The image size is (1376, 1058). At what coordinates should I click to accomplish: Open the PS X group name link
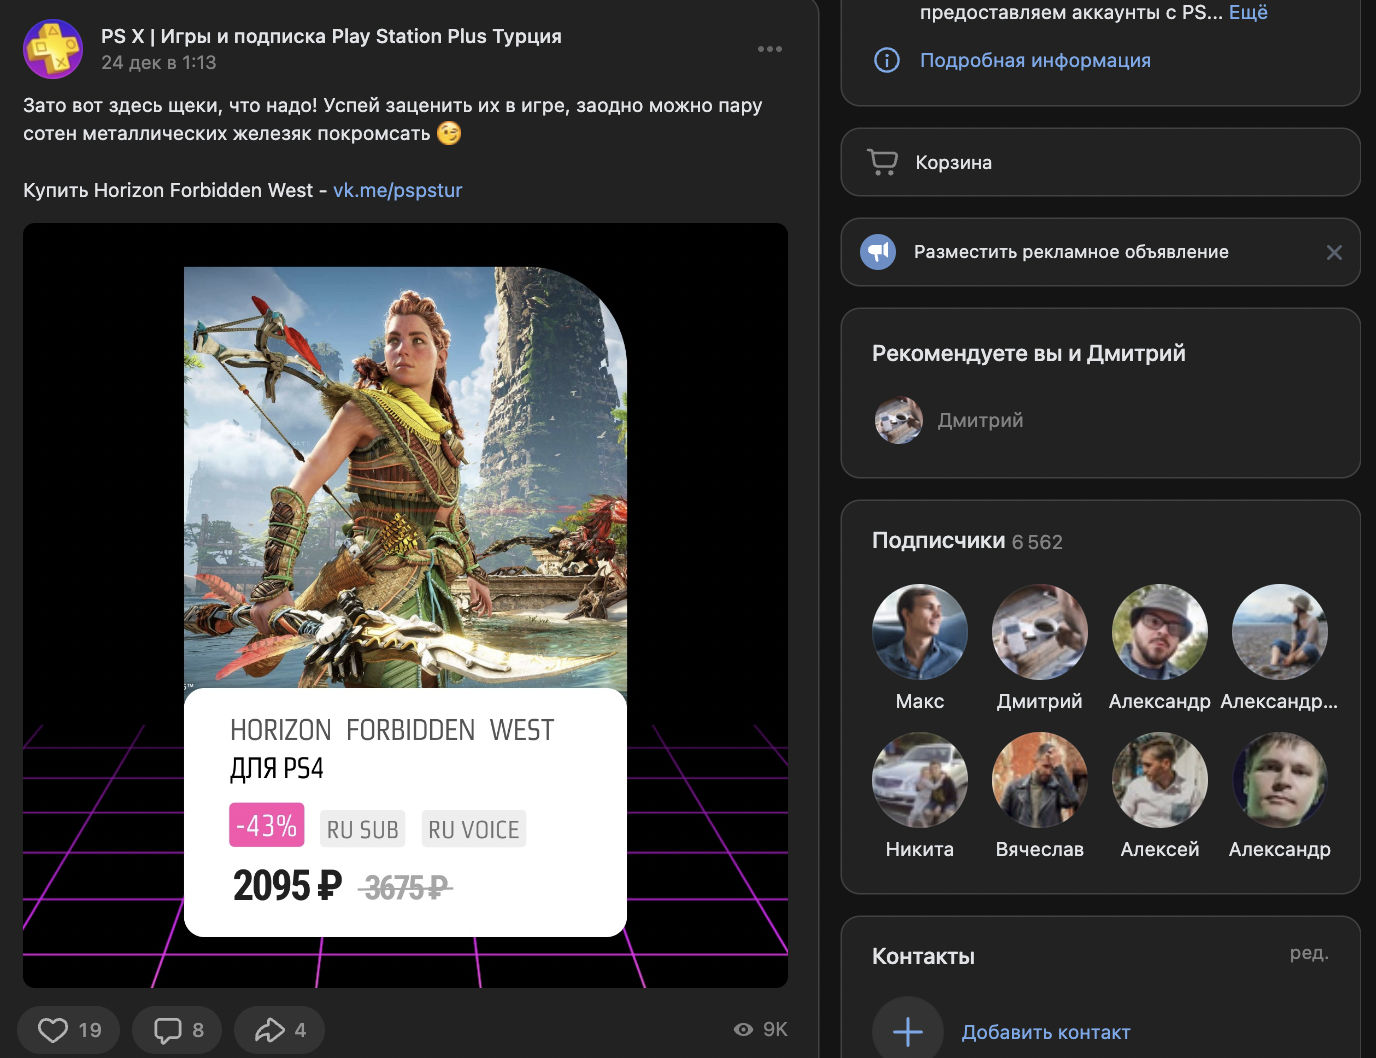(331, 36)
